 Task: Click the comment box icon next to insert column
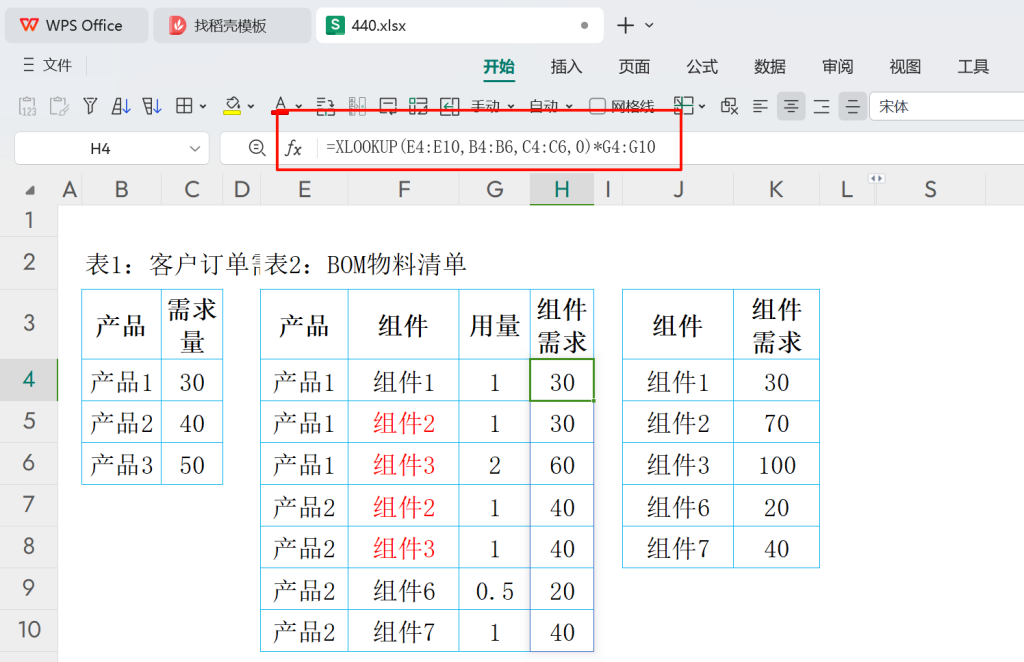click(x=387, y=106)
